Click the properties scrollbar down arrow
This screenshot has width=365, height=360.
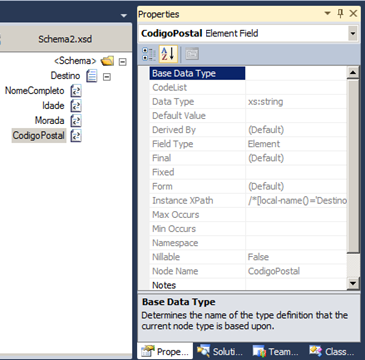pos(353,283)
